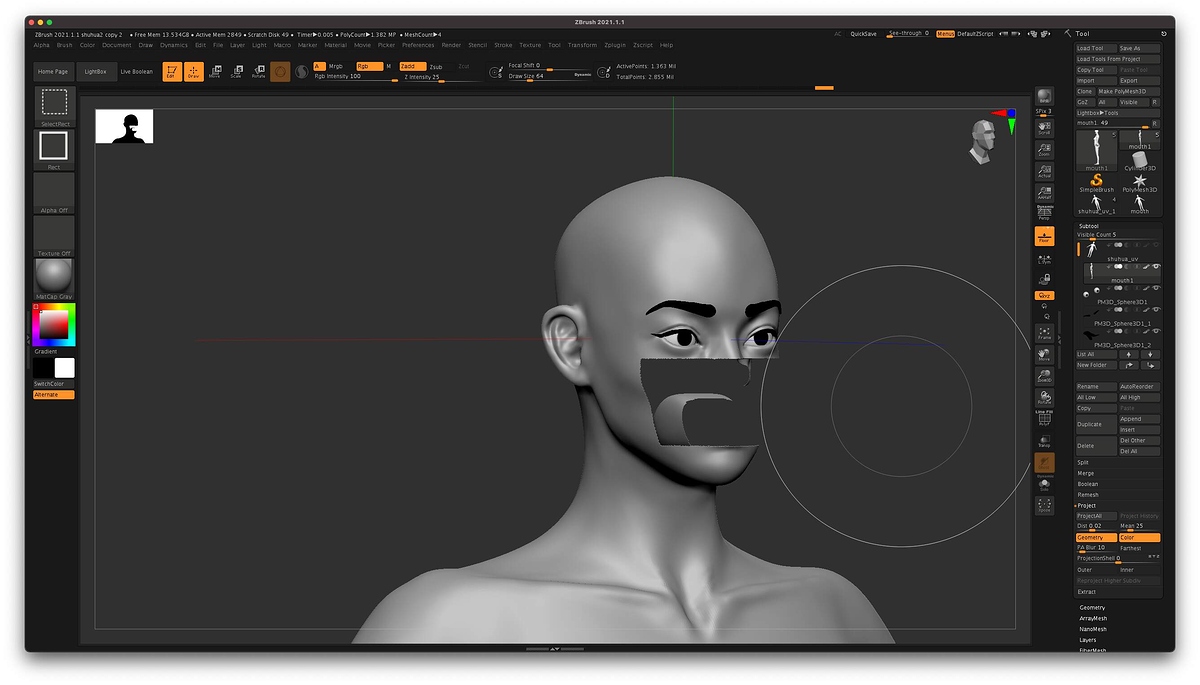Click the Zoom3D icon

click(x=1044, y=376)
